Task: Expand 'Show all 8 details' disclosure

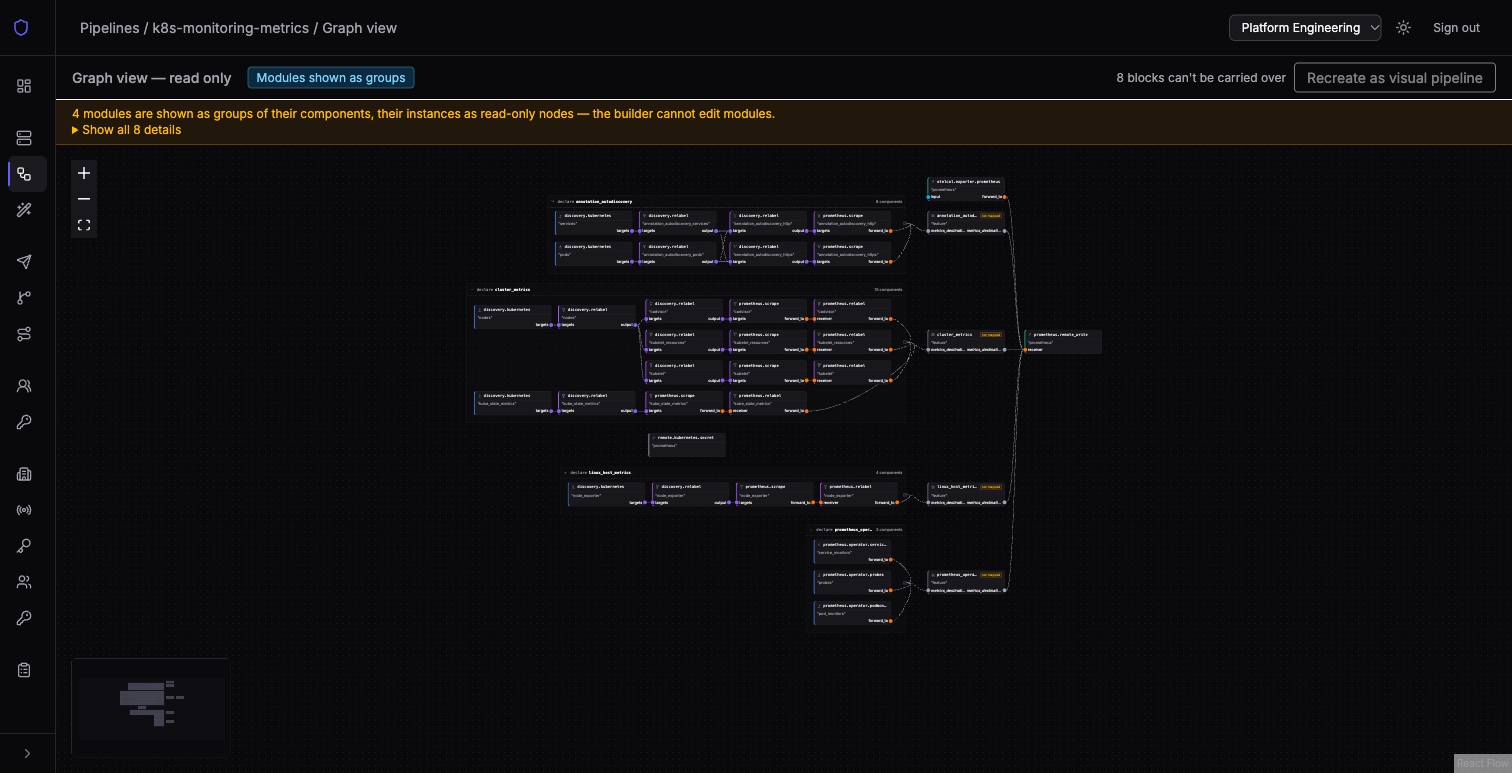Action: 127,130
